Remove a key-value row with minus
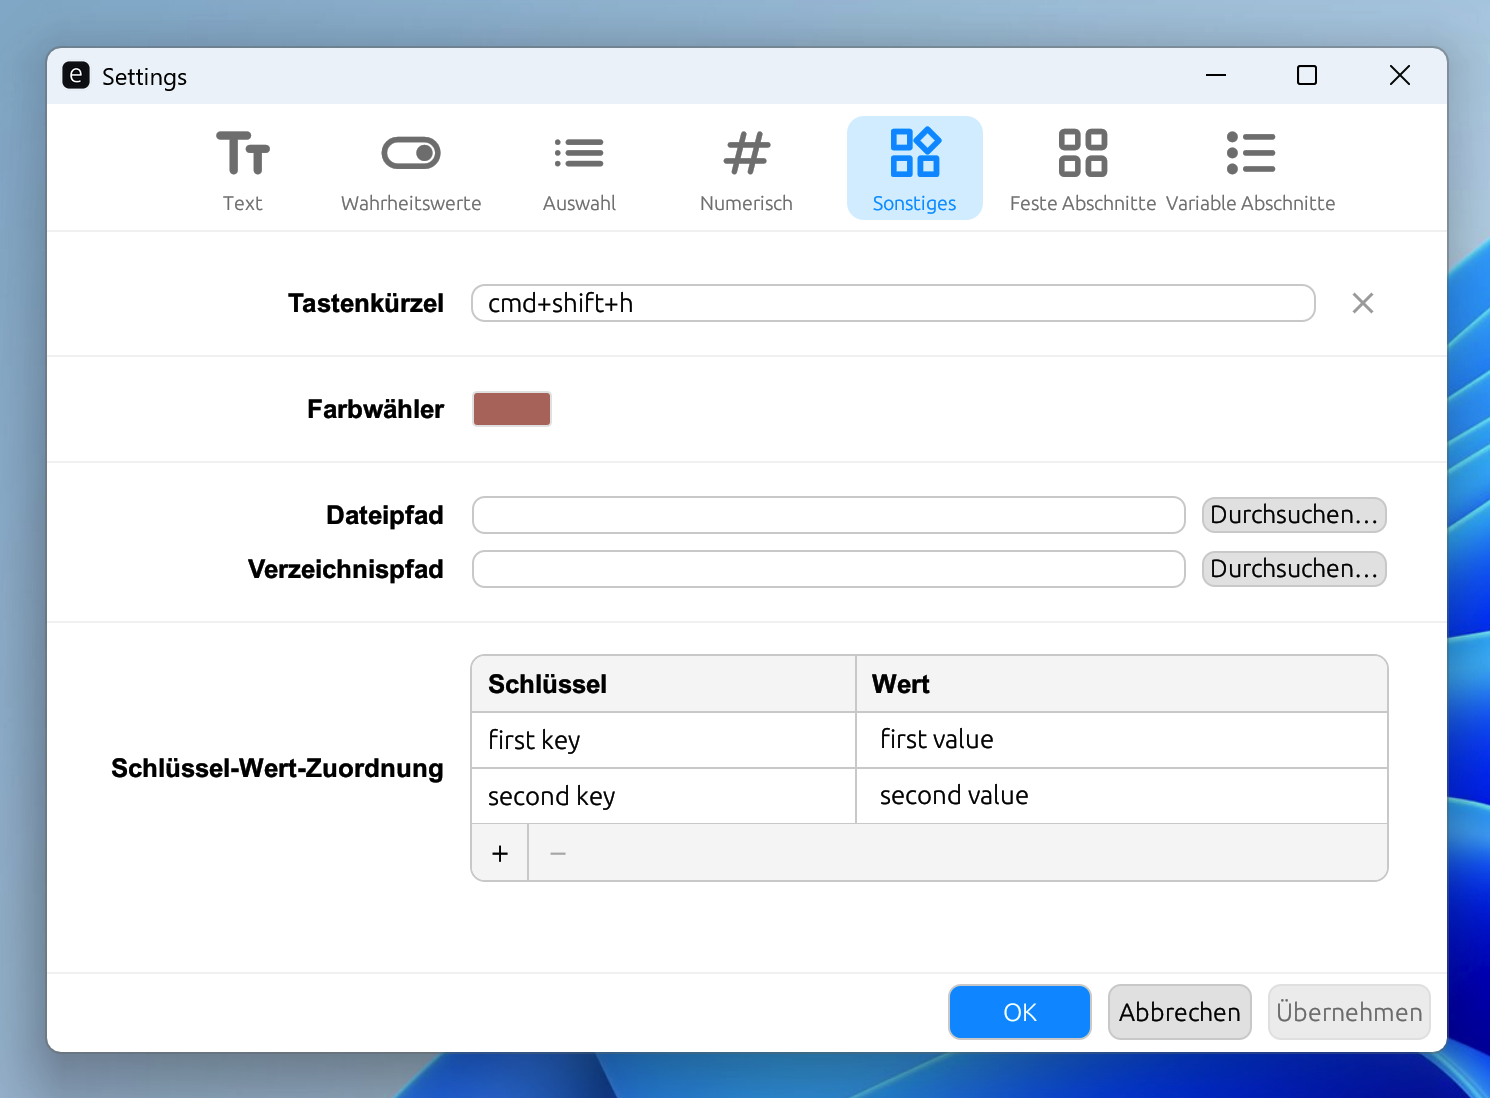Image resolution: width=1490 pixels, height=1098 pixels. point(558,853)
